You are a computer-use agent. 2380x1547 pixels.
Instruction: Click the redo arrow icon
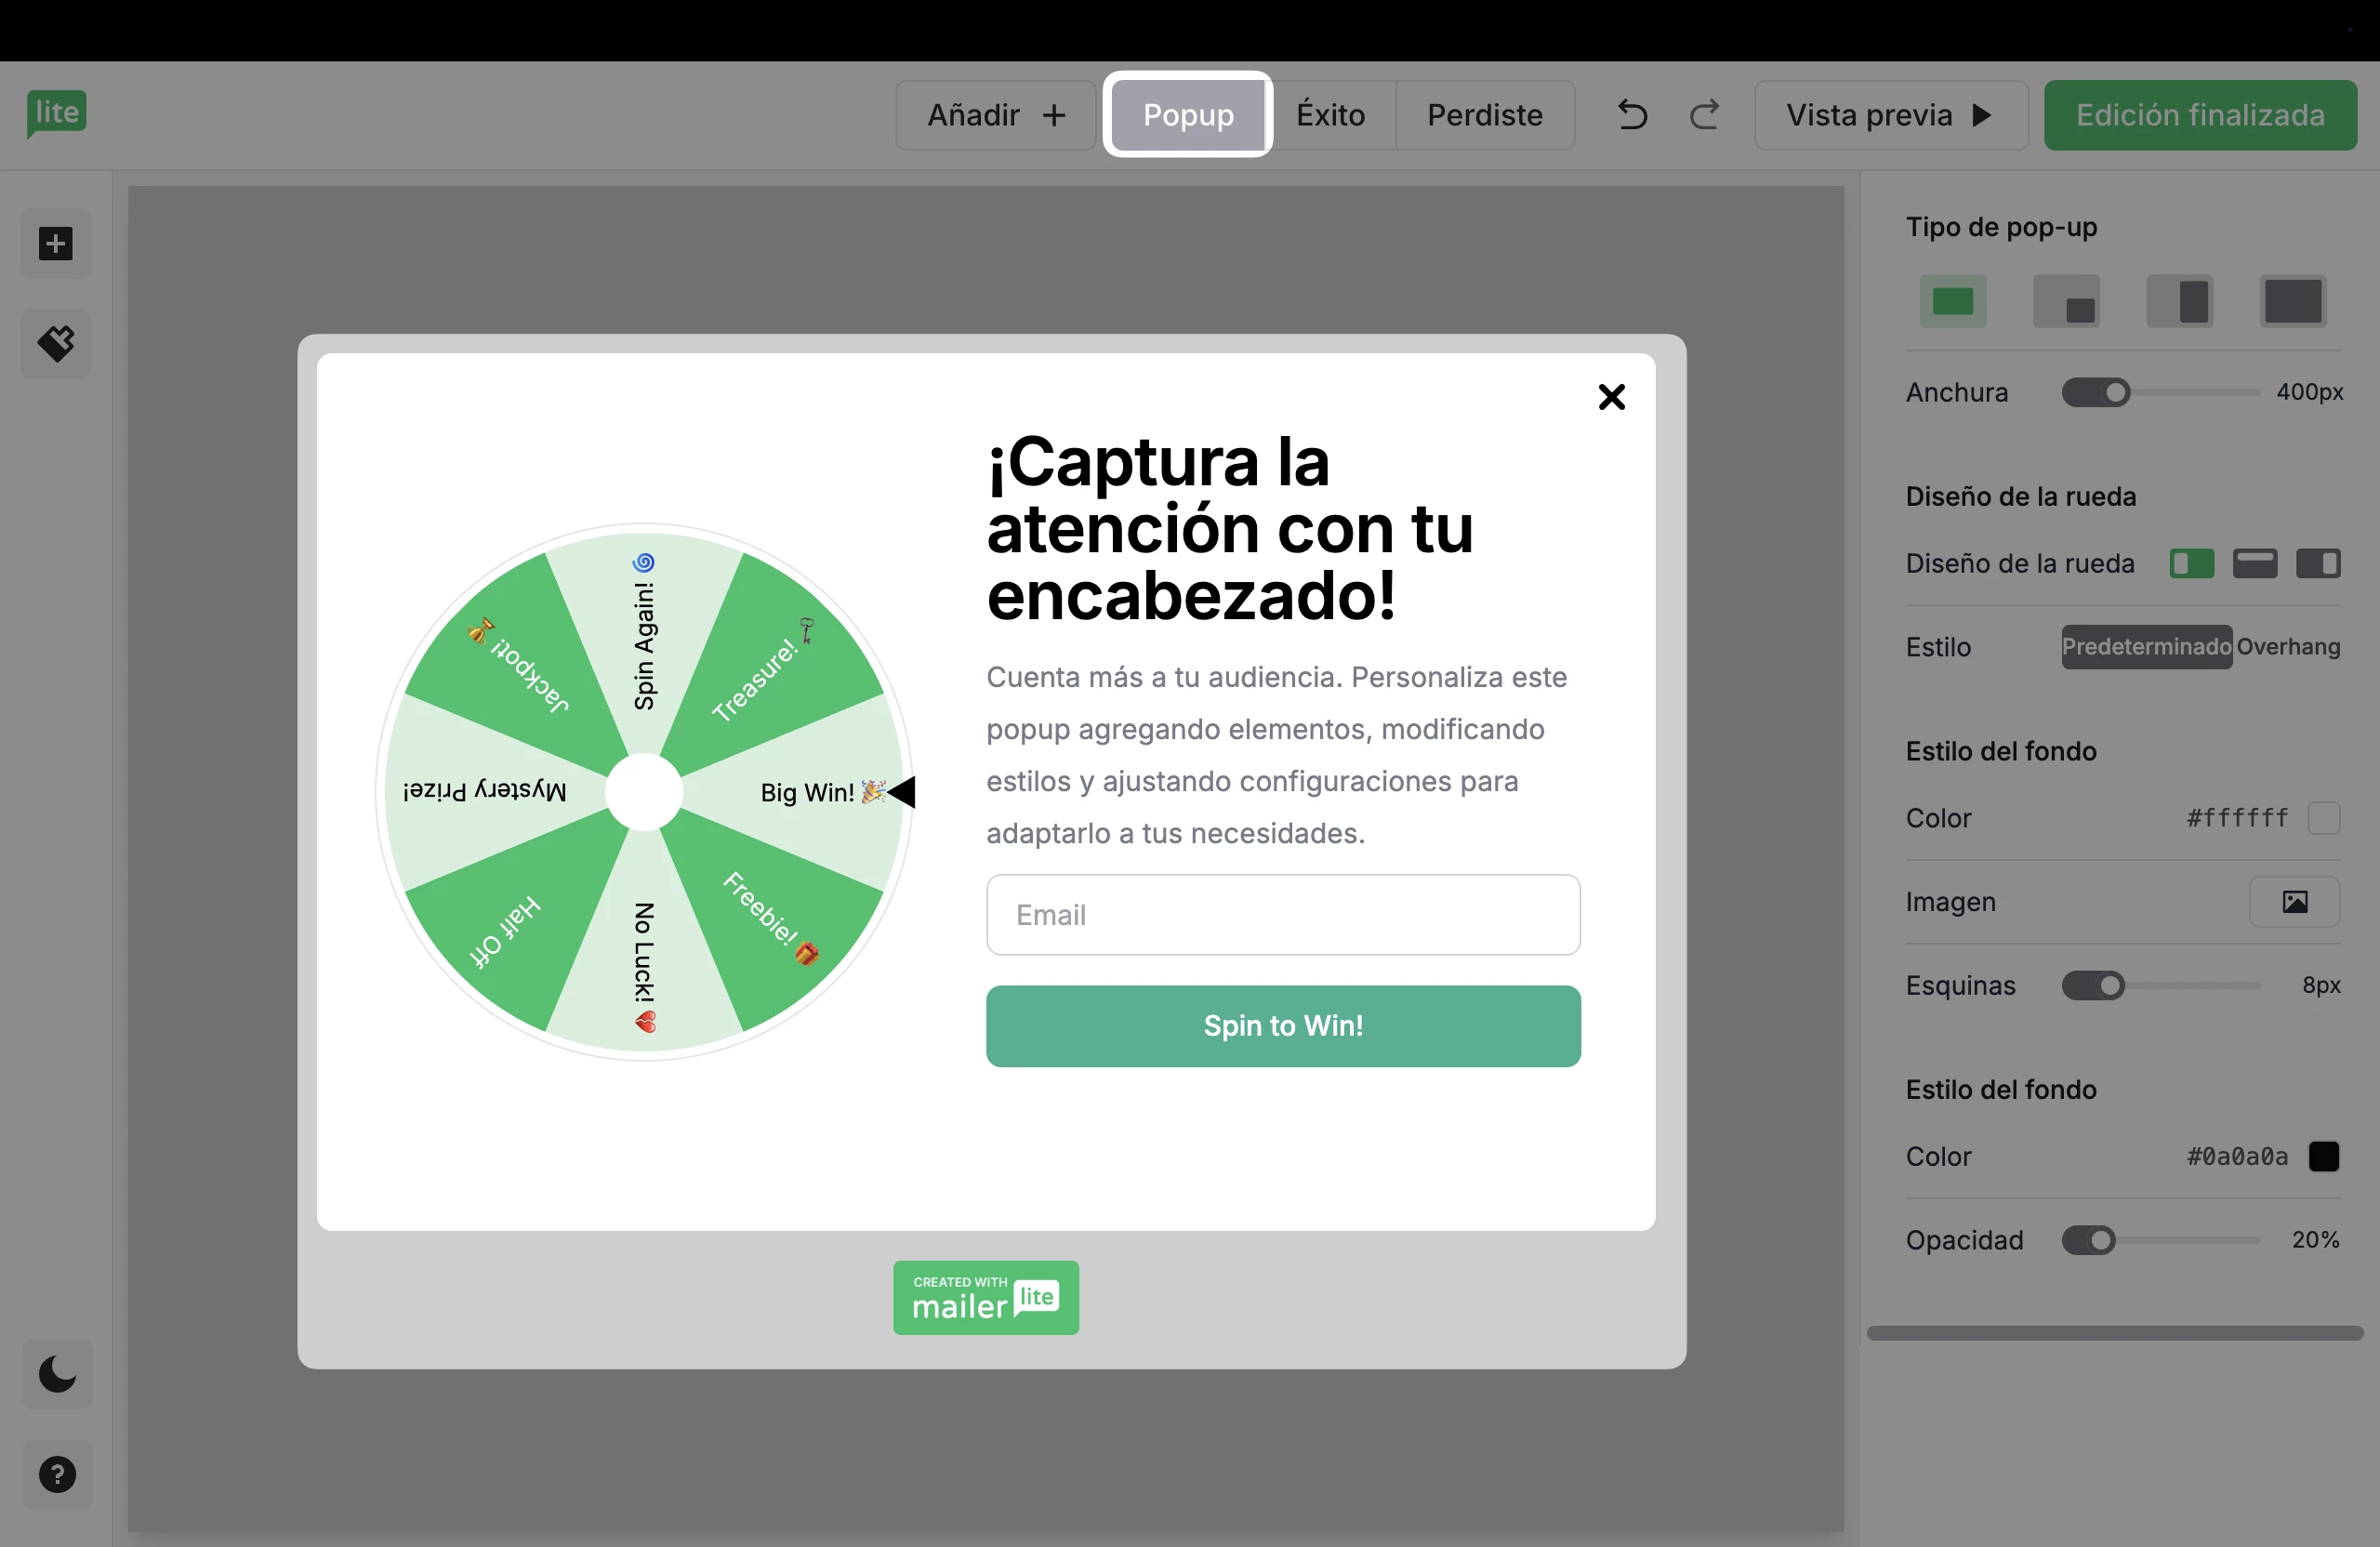coord(1705,115)
